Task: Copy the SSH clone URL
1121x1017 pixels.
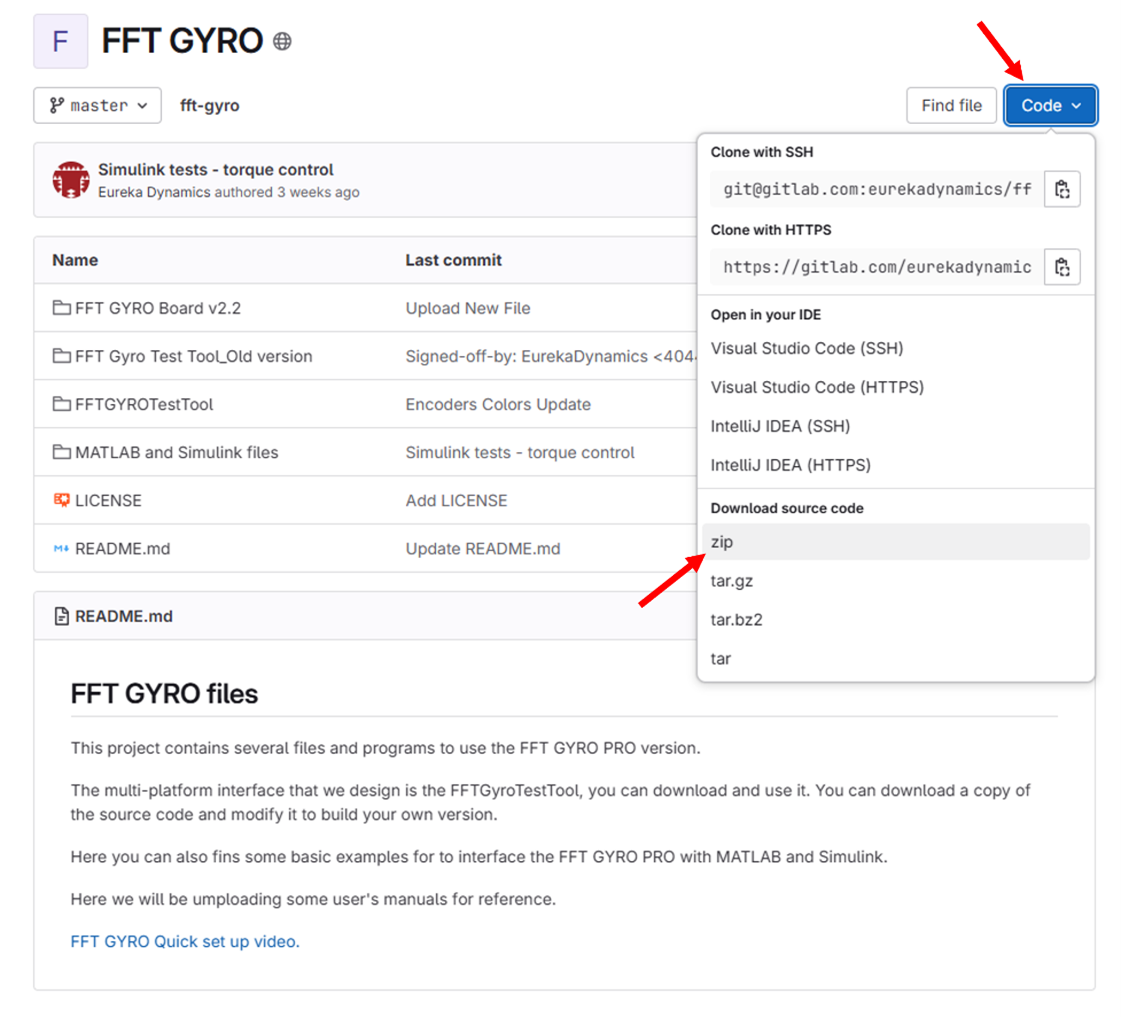Action: click(1062, 189)
